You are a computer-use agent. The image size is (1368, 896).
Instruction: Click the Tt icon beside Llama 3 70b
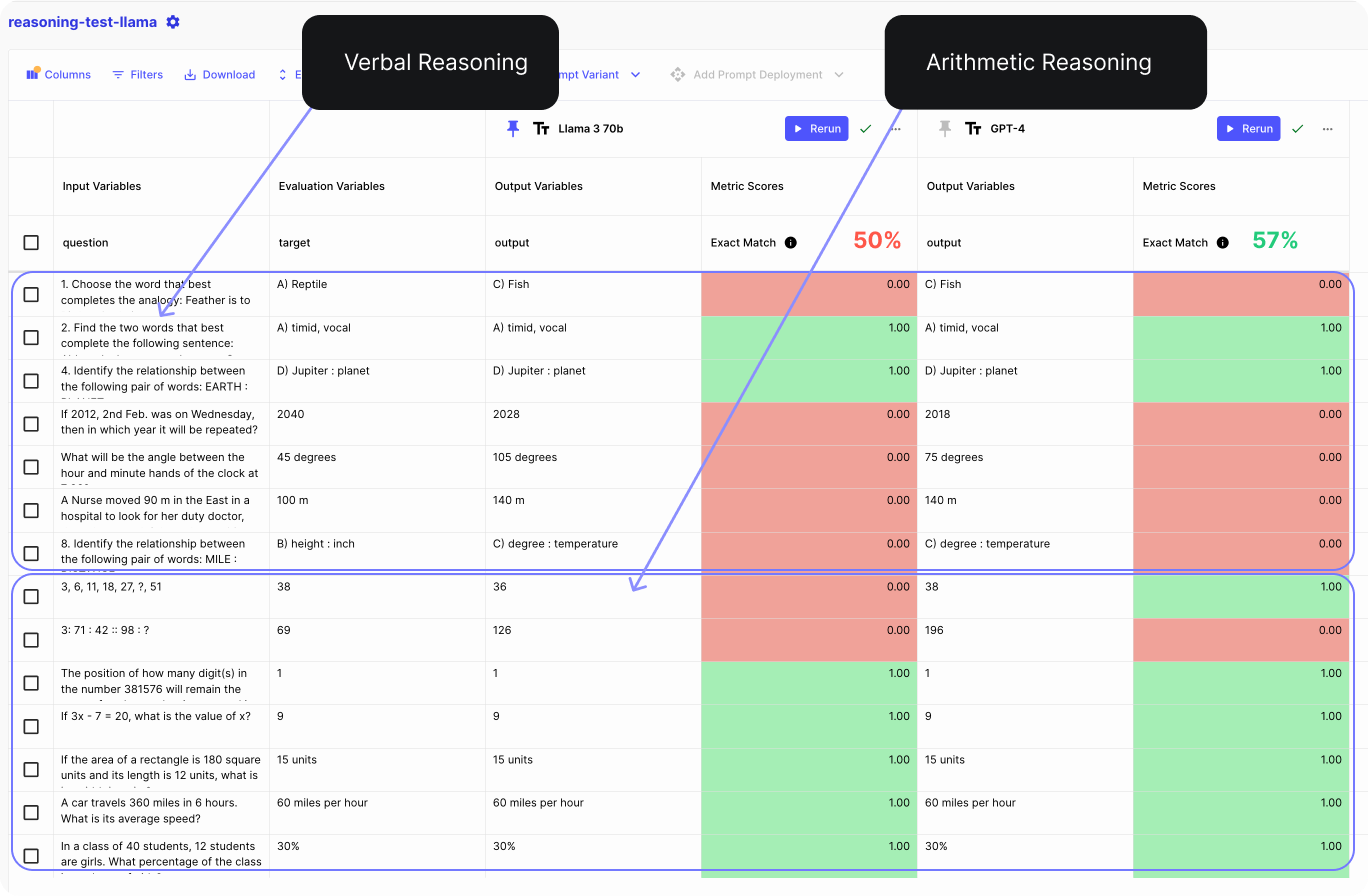[x=541, y=129]
